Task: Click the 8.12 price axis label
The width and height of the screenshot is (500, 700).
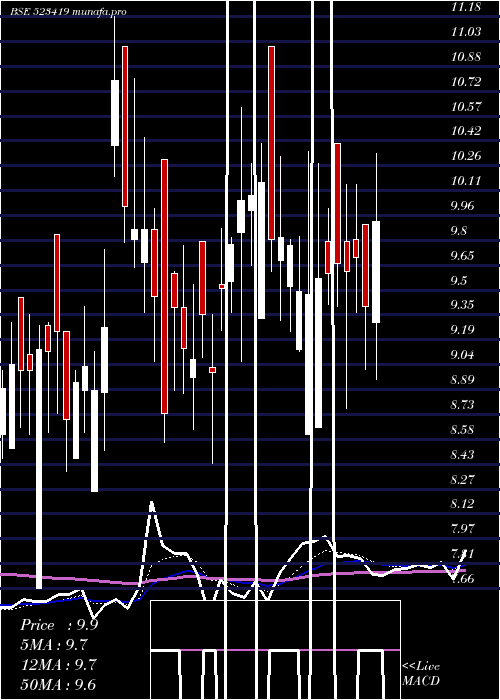Action: tap(463, 504)
